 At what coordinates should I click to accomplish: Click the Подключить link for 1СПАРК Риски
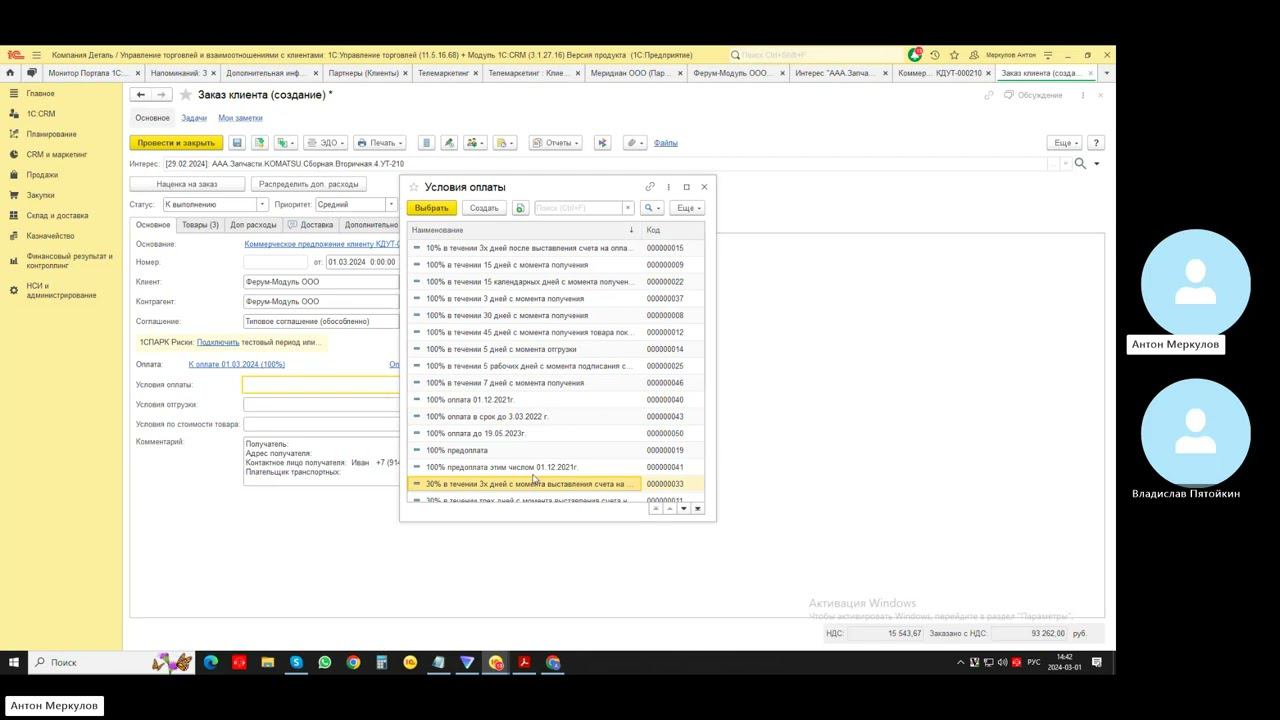click(x=218, y=342)
